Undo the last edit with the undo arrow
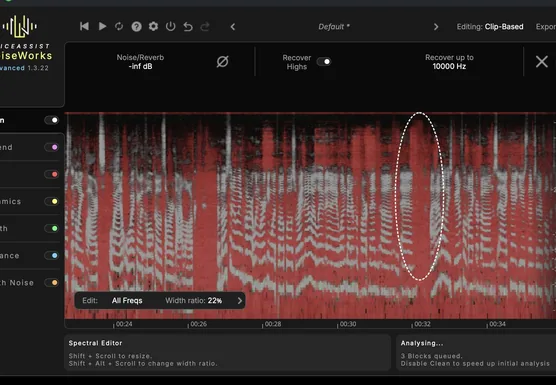The width and height of the screenshot is (556, 385). [x=188, y=27]
